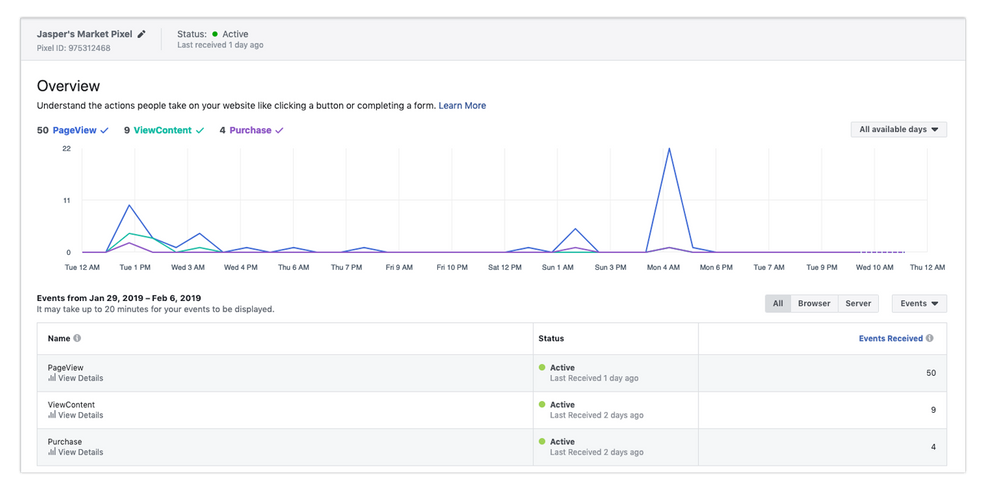The image size is (999, 485).
Task: Click info icon beside Events Received header
Action: point(930,338)
